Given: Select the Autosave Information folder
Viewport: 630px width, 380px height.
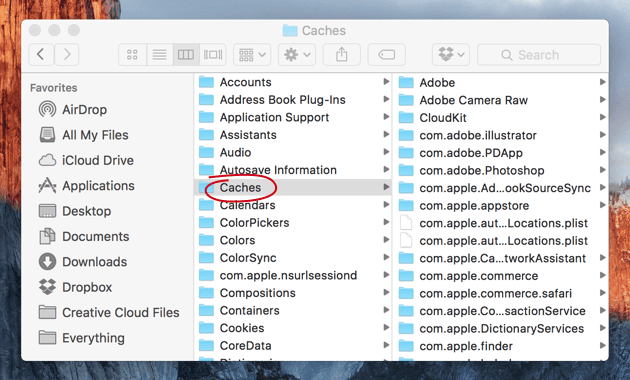Looking at the screenshot, I should [293, 170].
